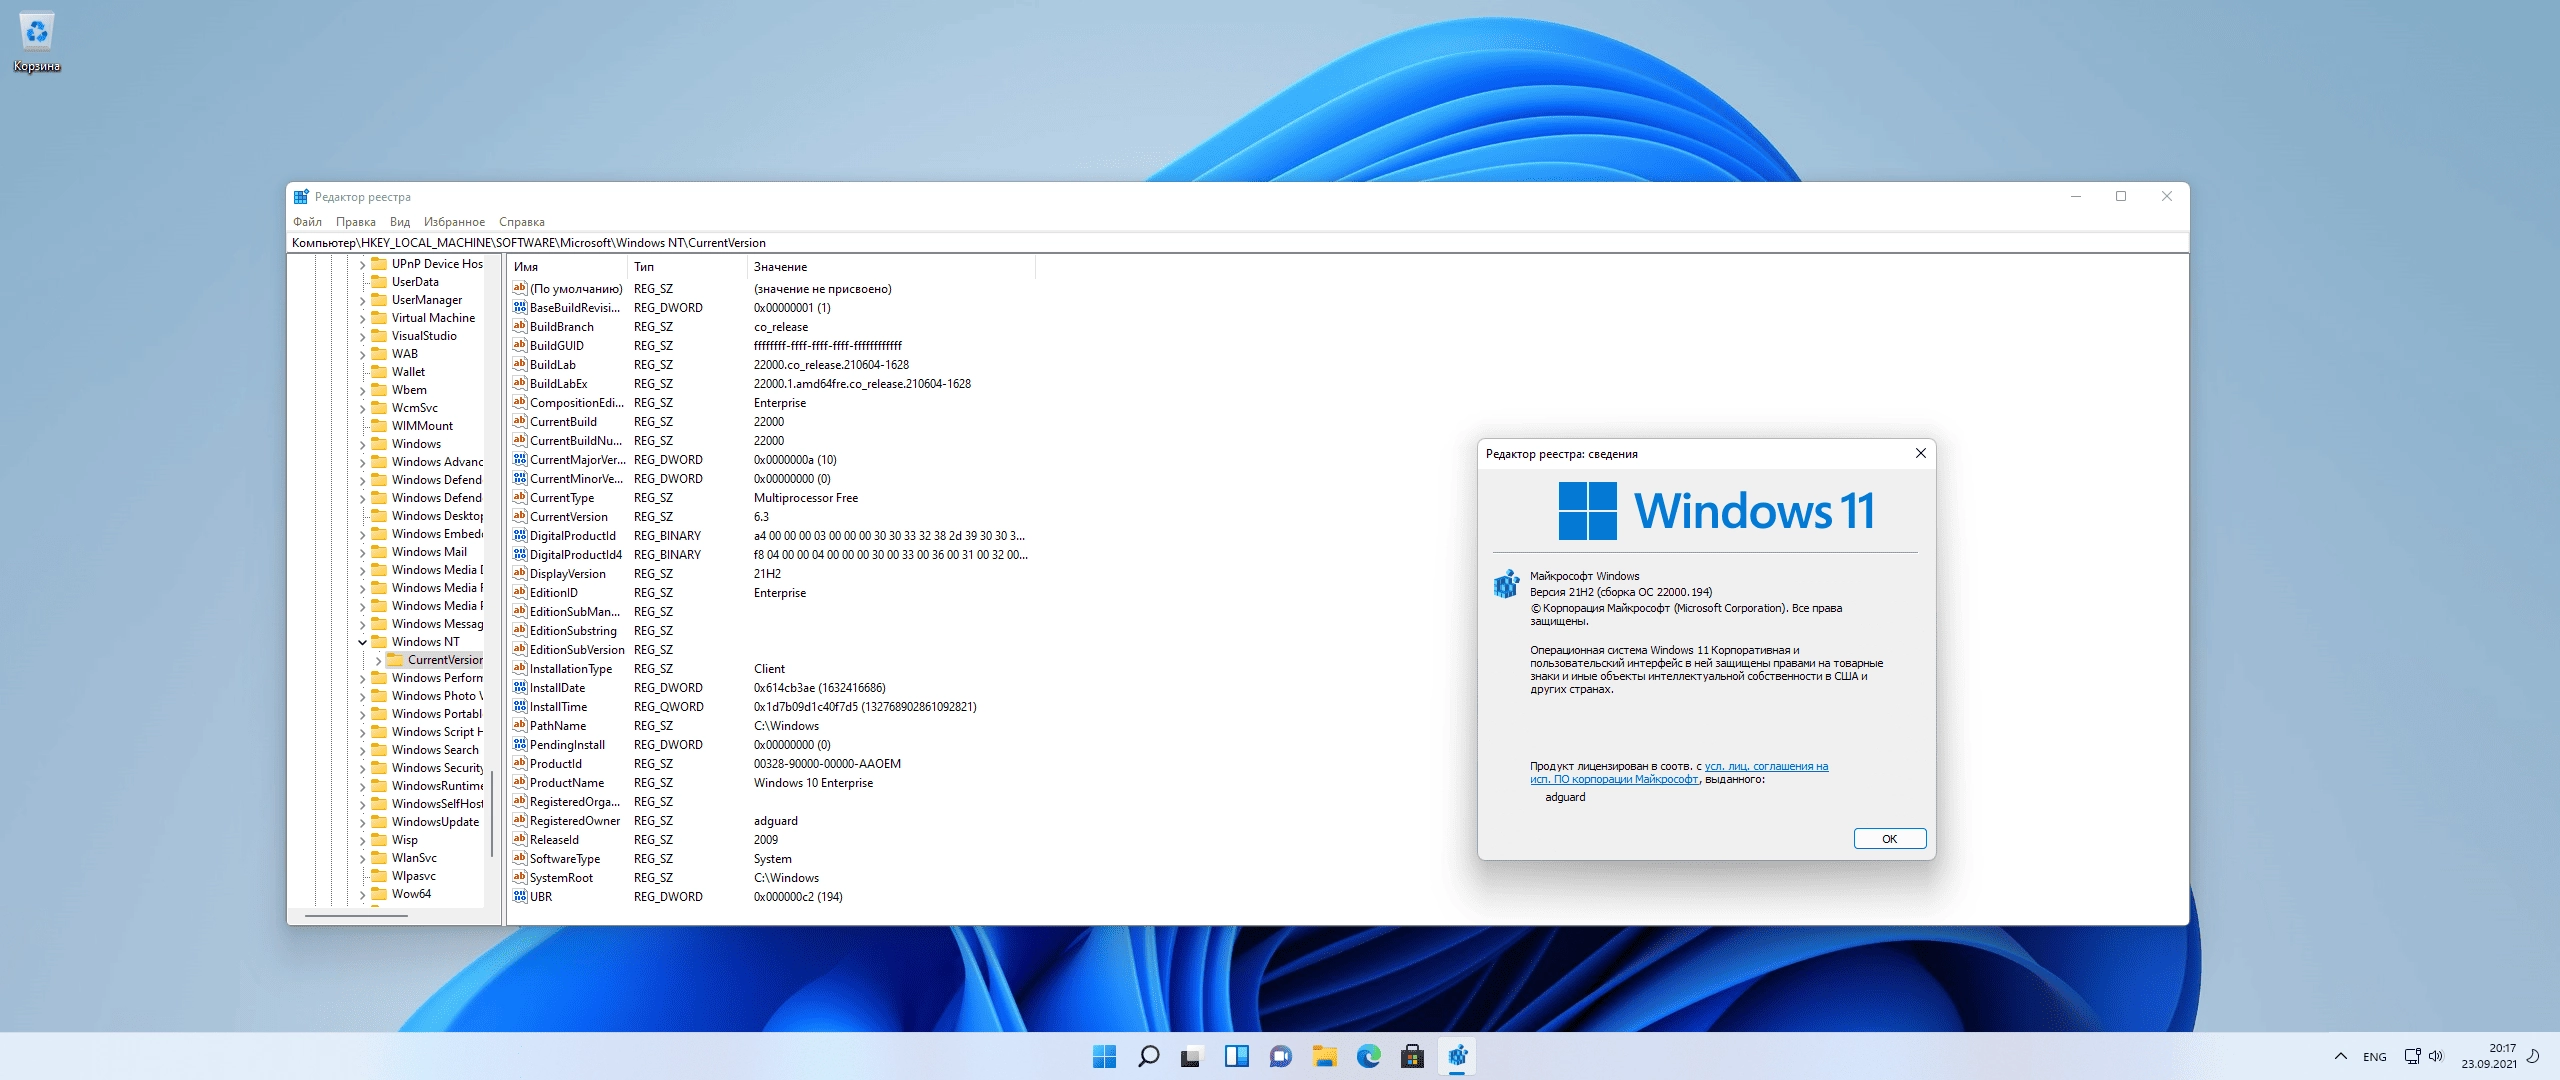
Task: Expand the UPnP Device Host key
Action: [x=362, y=264]
